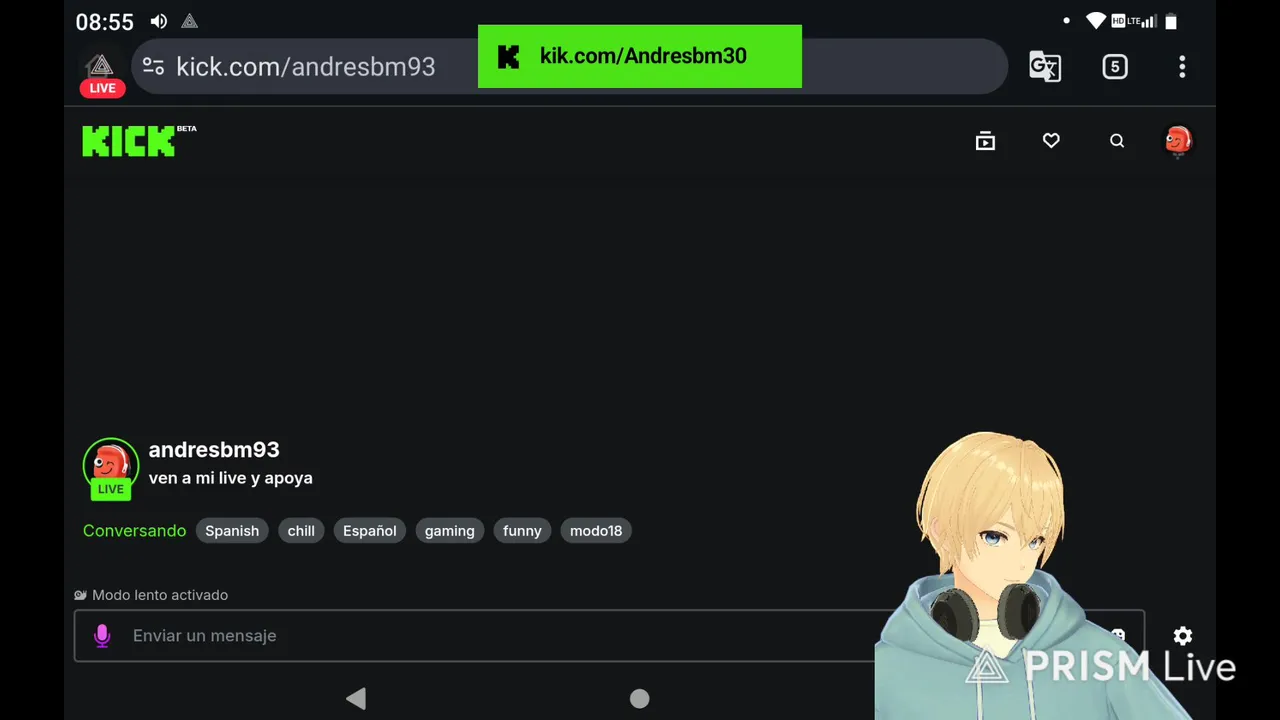Click the stream title ven a mi live y apoya

tap(231, 478)
